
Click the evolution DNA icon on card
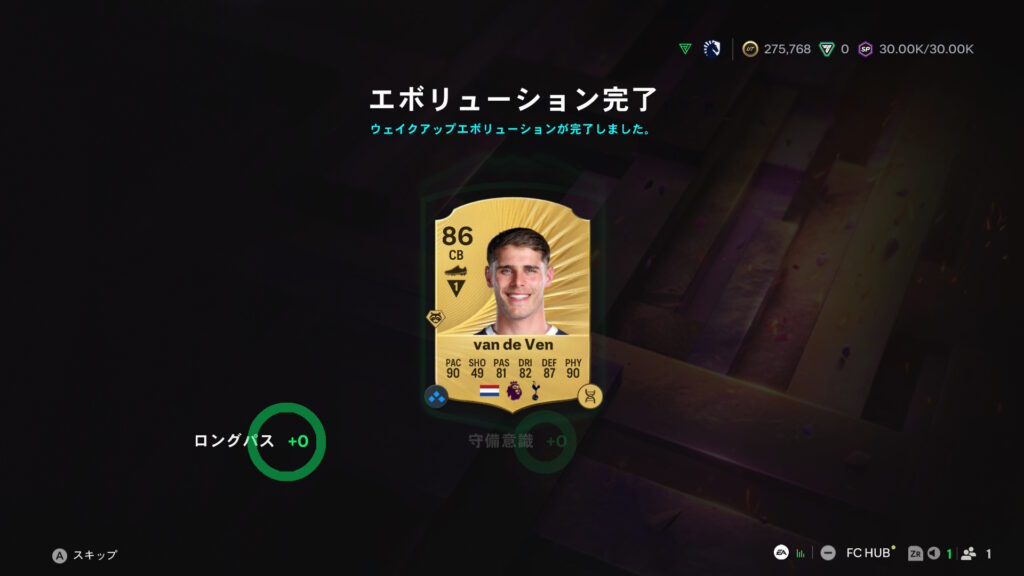590,396
